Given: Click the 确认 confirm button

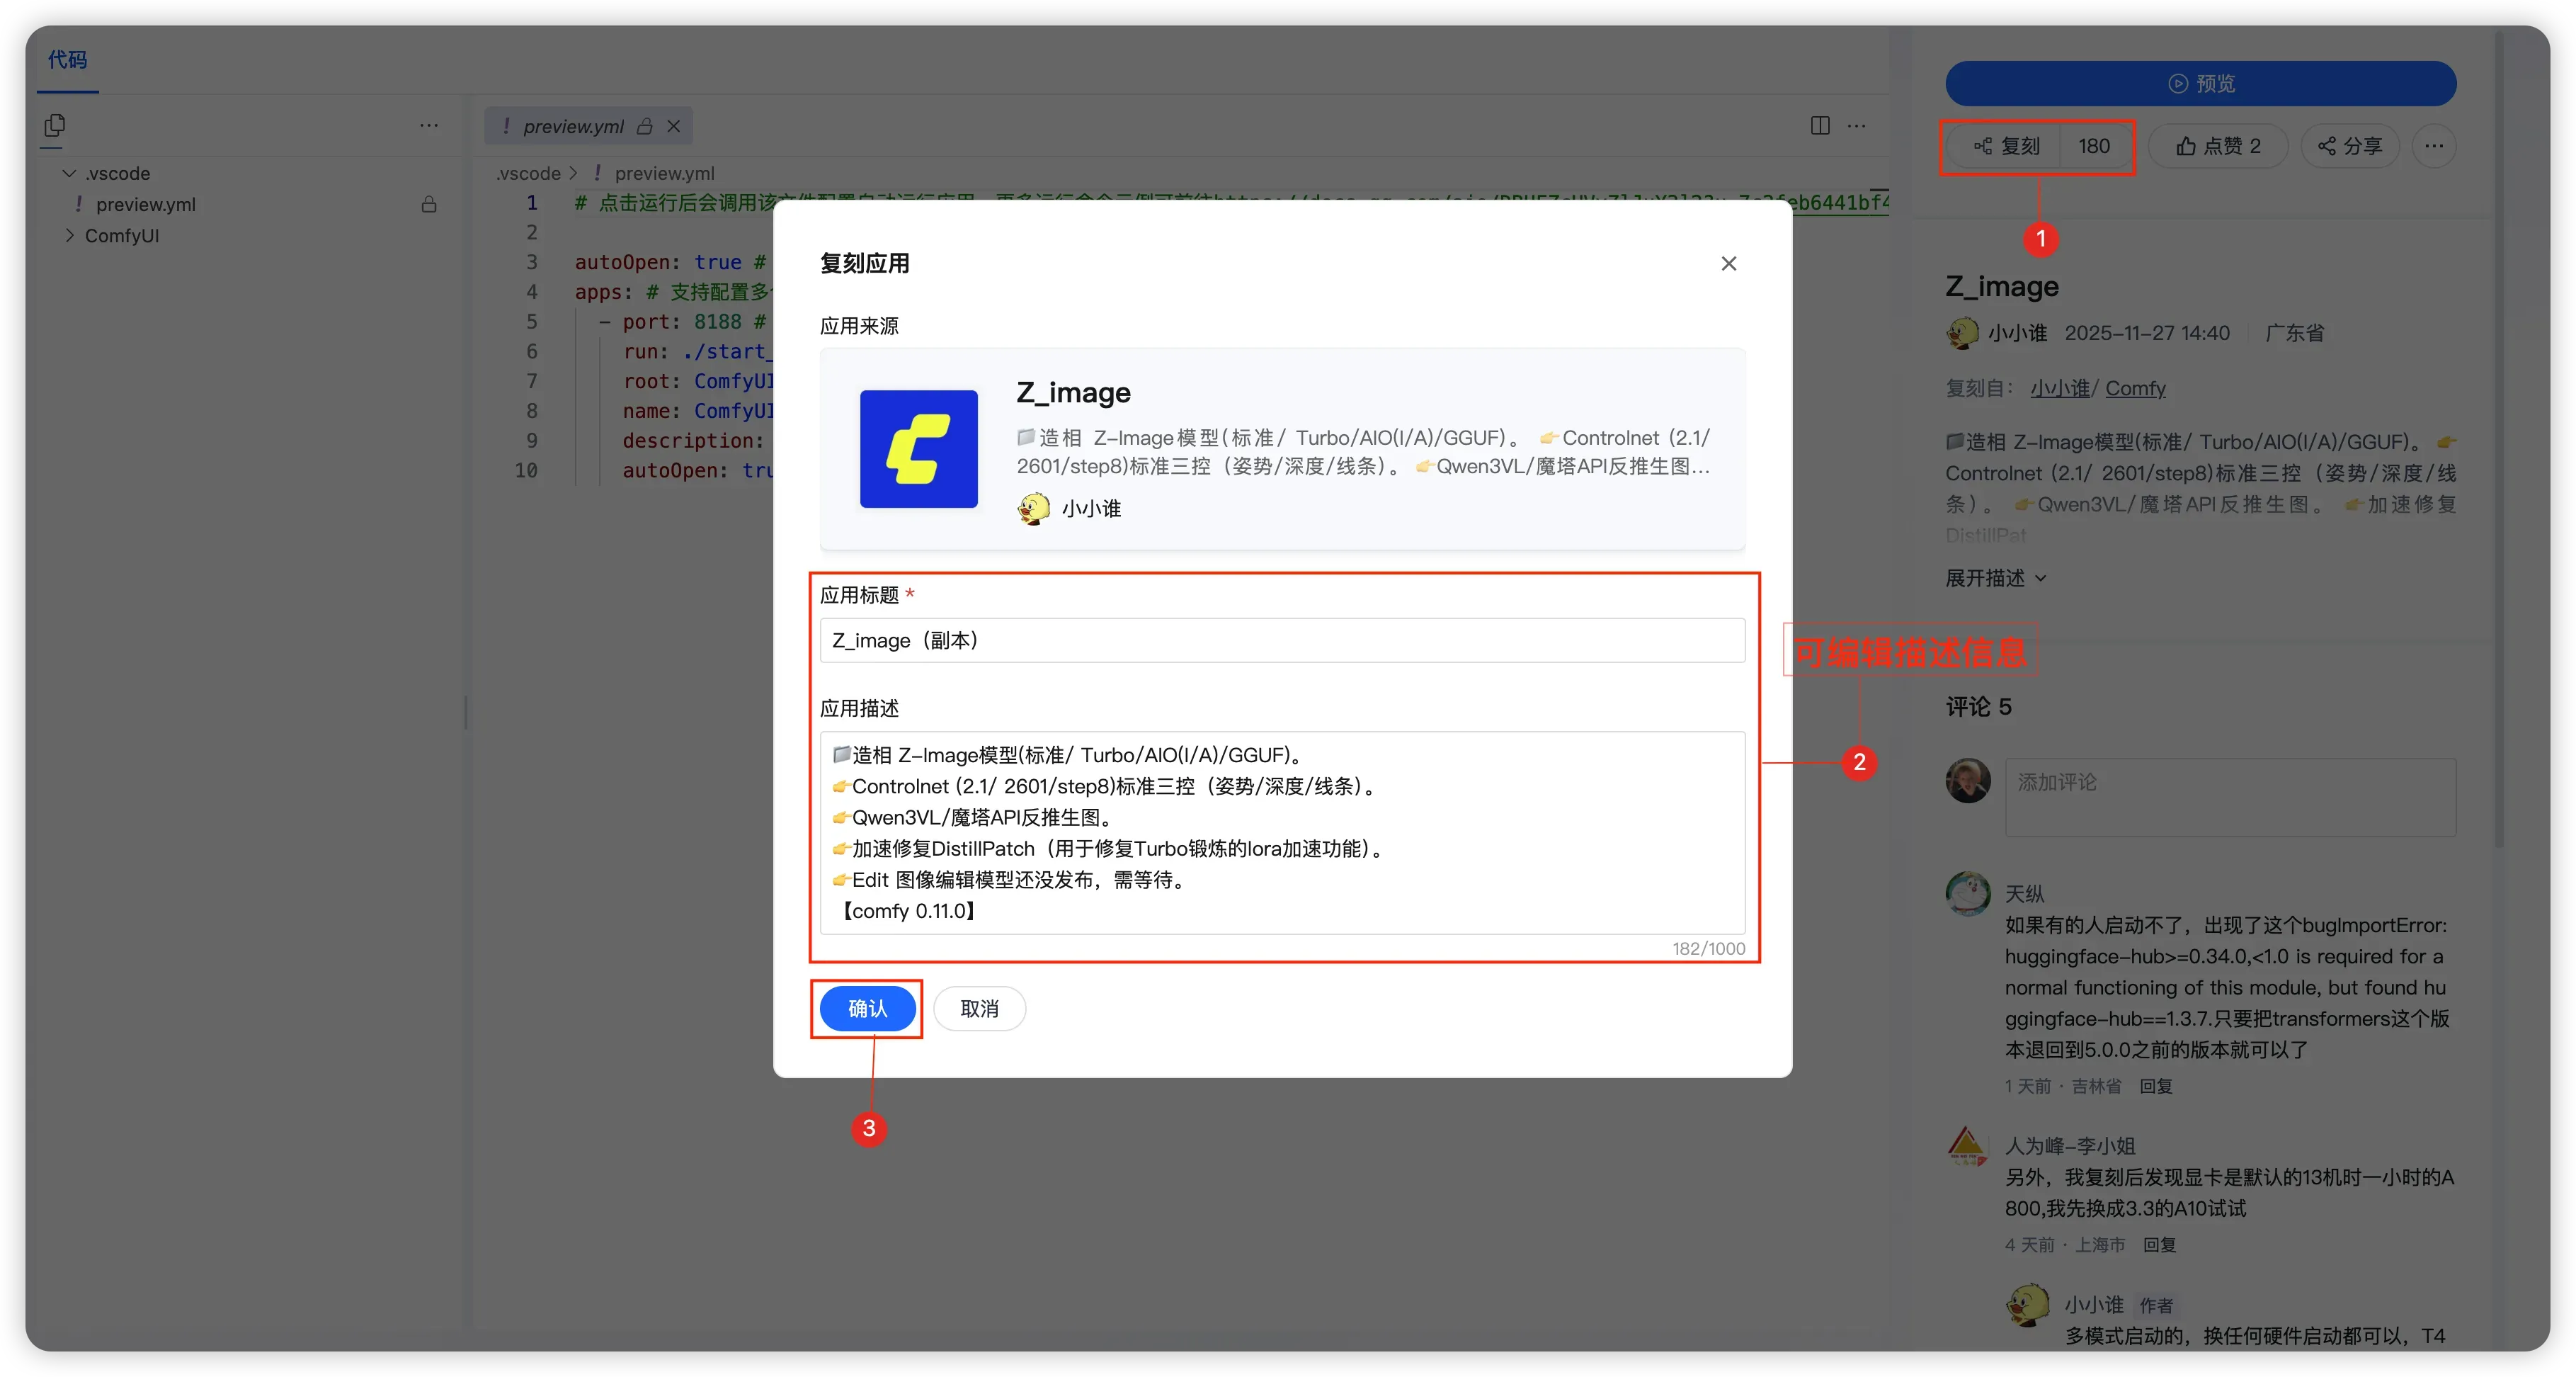Looking at the screenshot, I should point(867,1008).
